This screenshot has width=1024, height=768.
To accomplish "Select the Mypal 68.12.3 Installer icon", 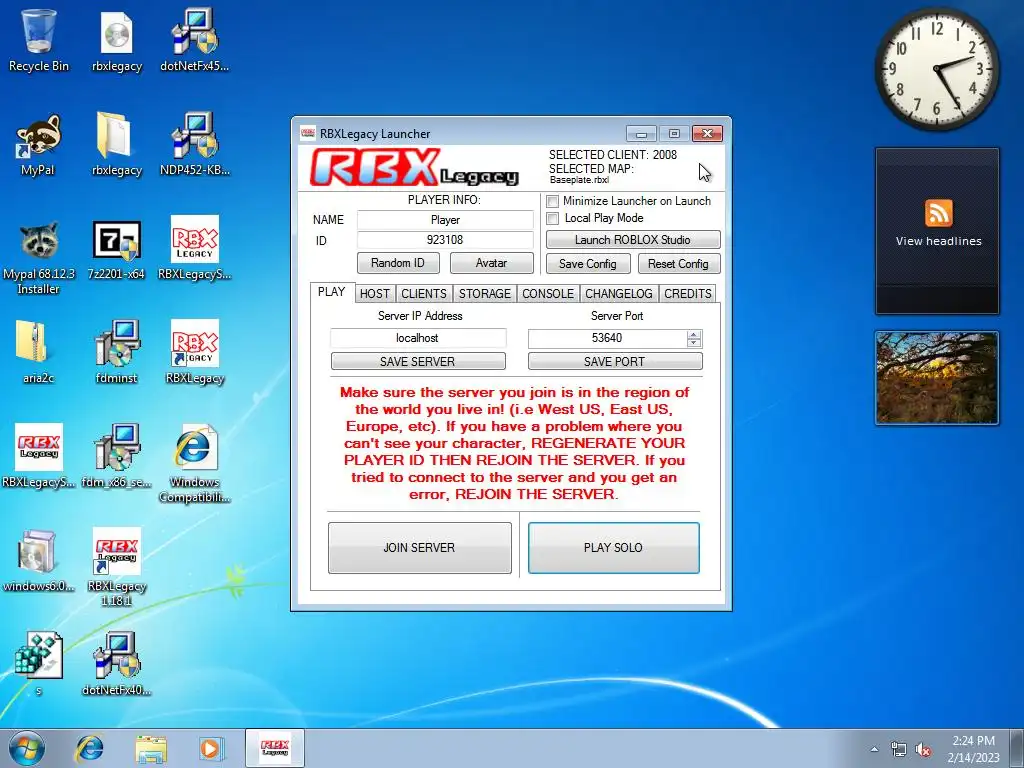I will [39, 256].
